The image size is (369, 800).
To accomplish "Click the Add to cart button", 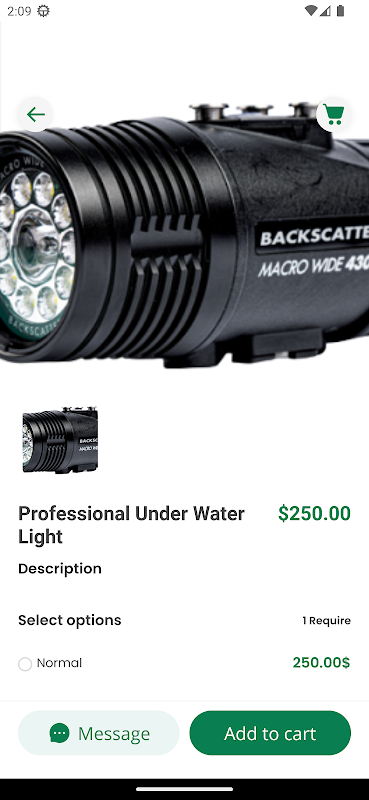I will coord(270,733).
